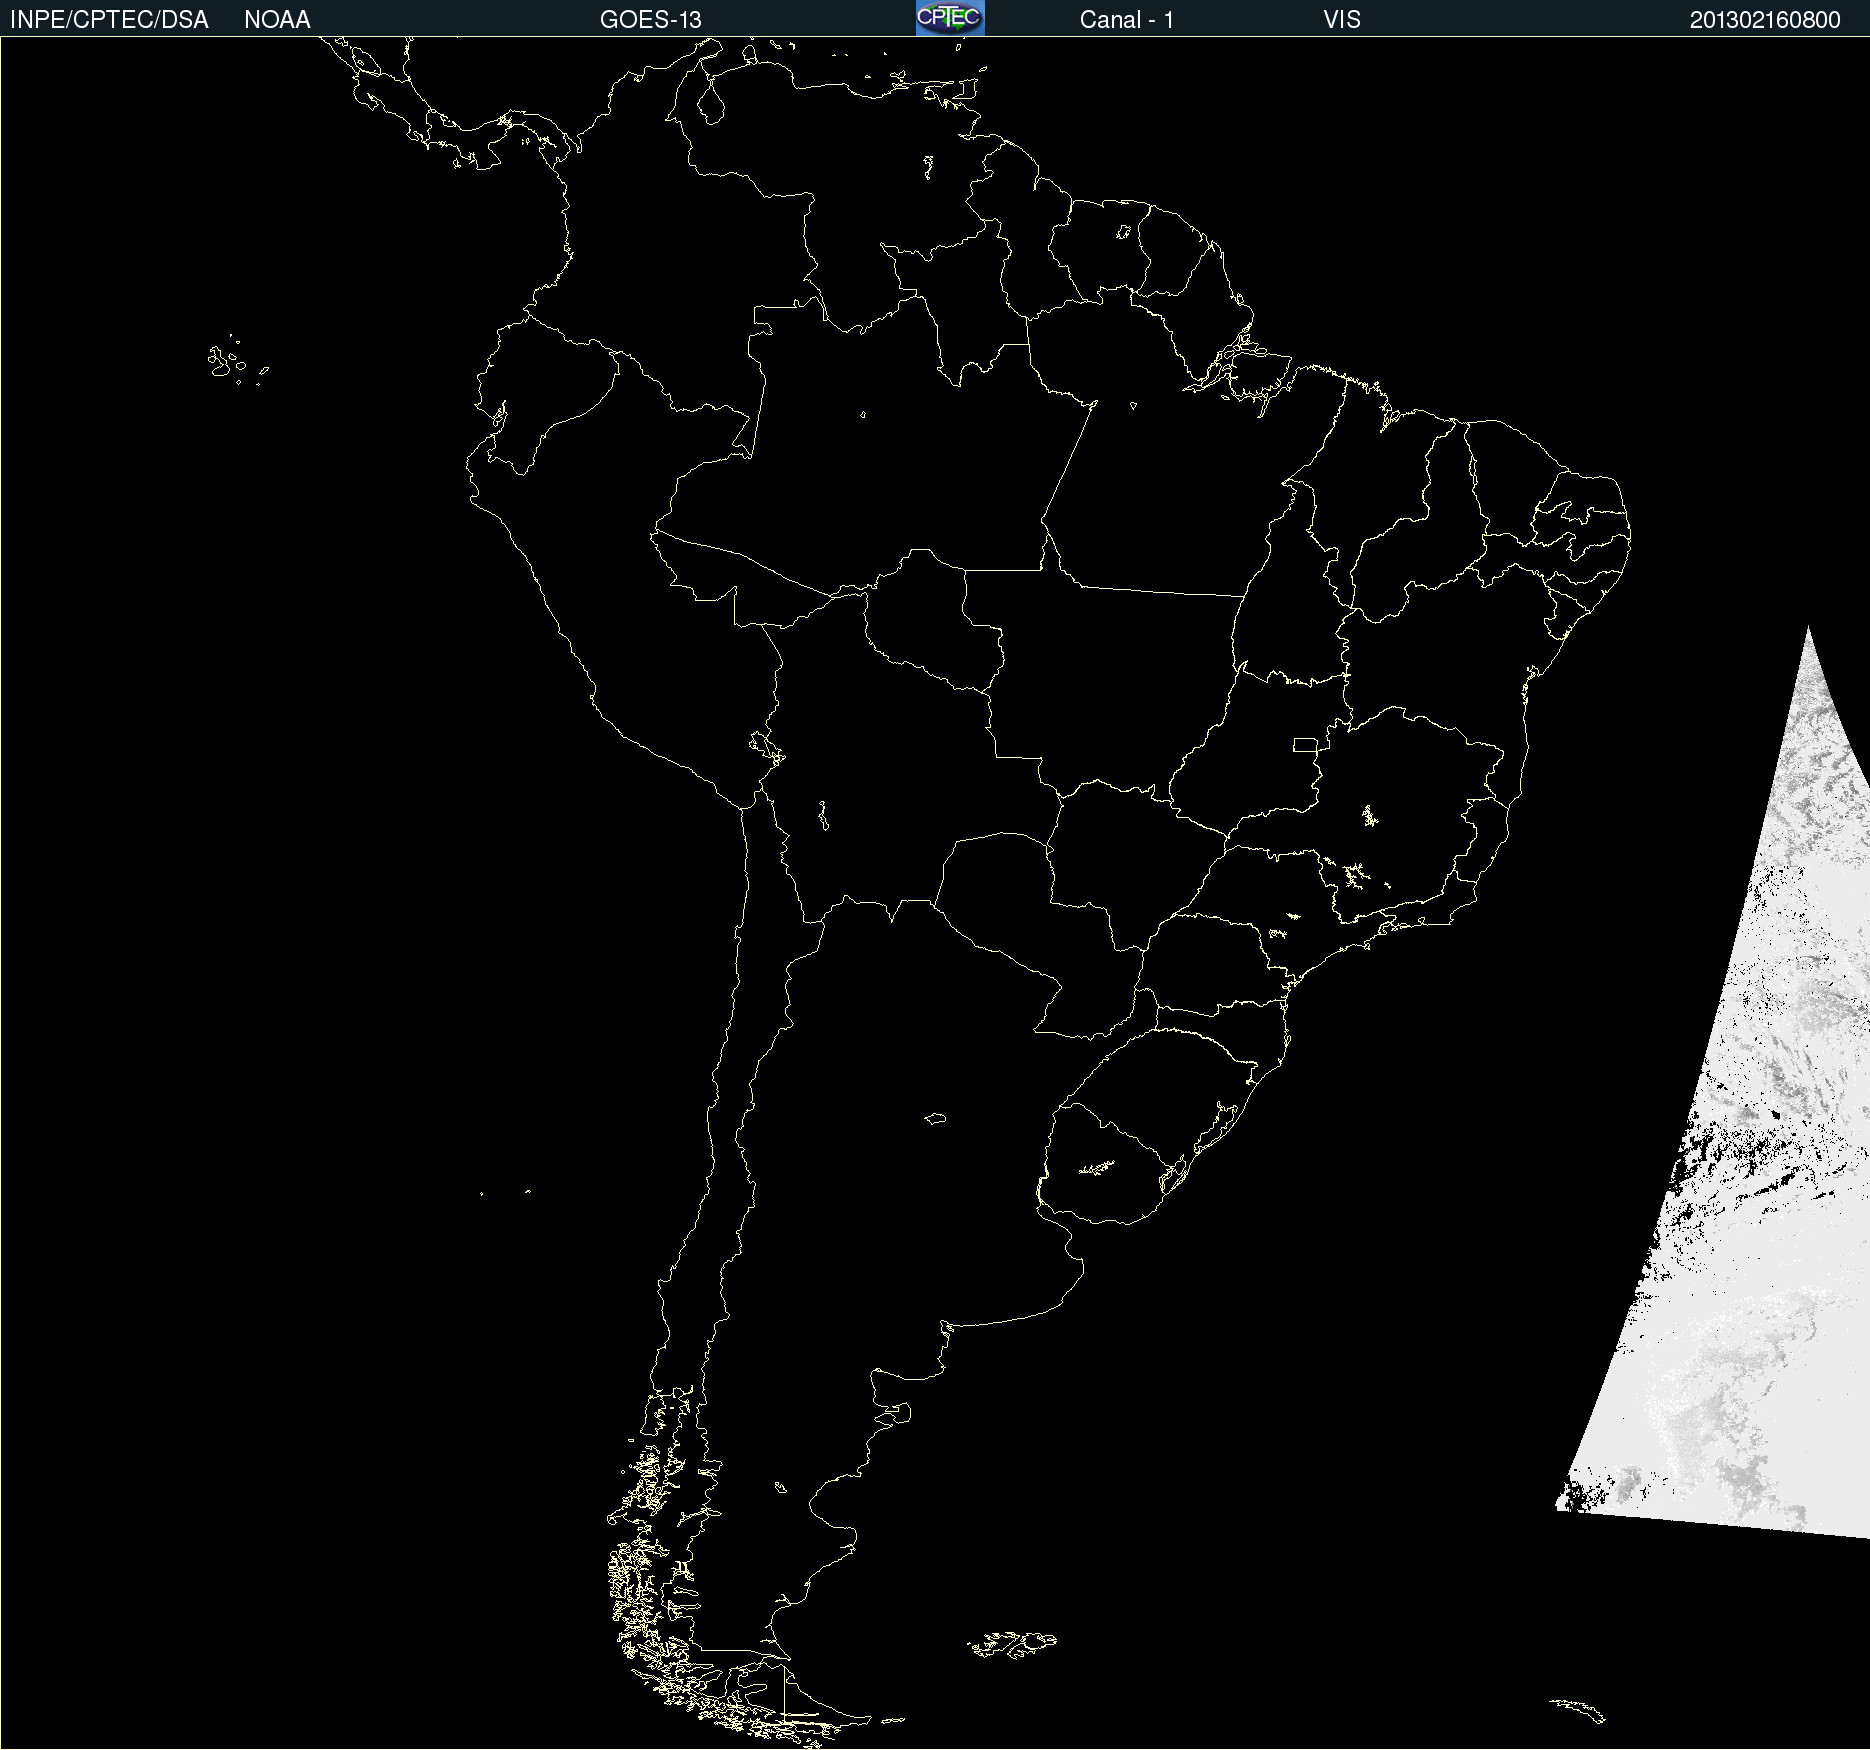This screenshot has height=1750, width=1870.
Task: Click the VIS channel label
Action: point(1341,20)
